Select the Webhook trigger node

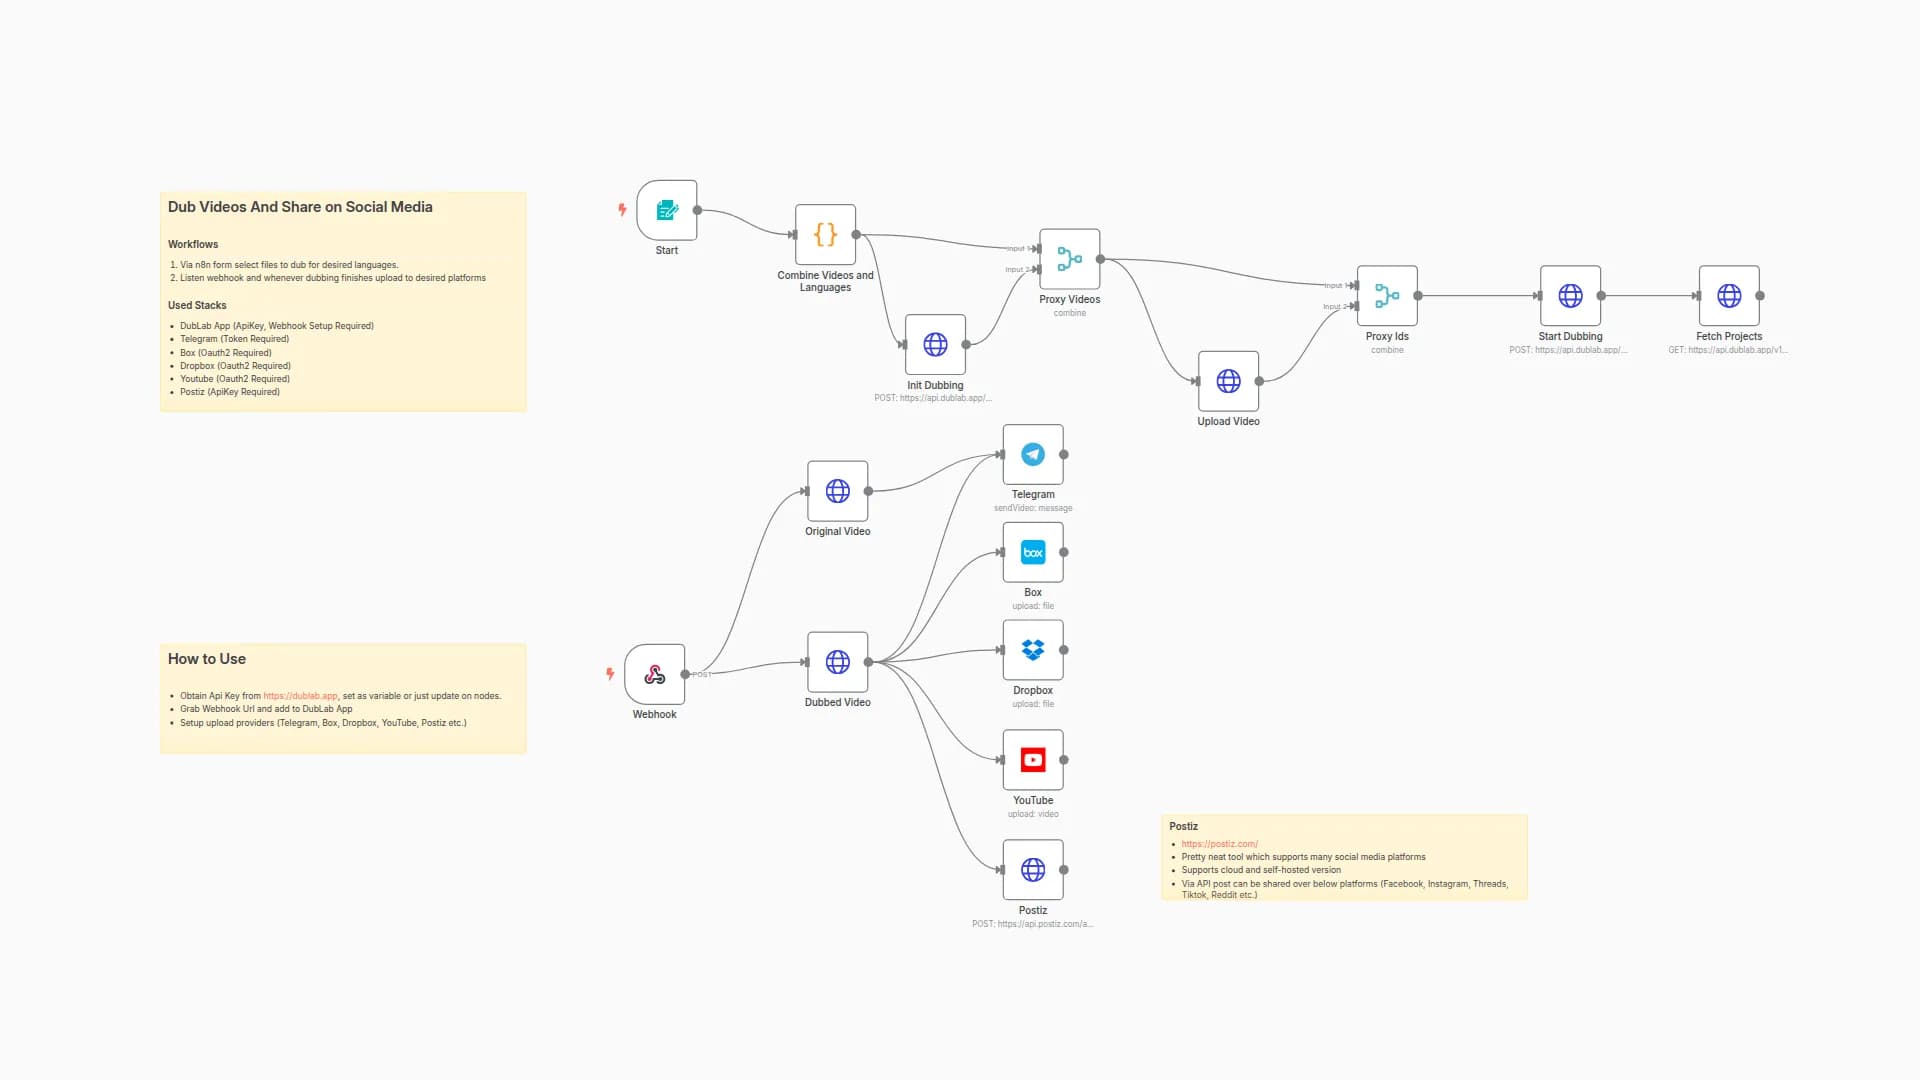click(x=655, y=674)
